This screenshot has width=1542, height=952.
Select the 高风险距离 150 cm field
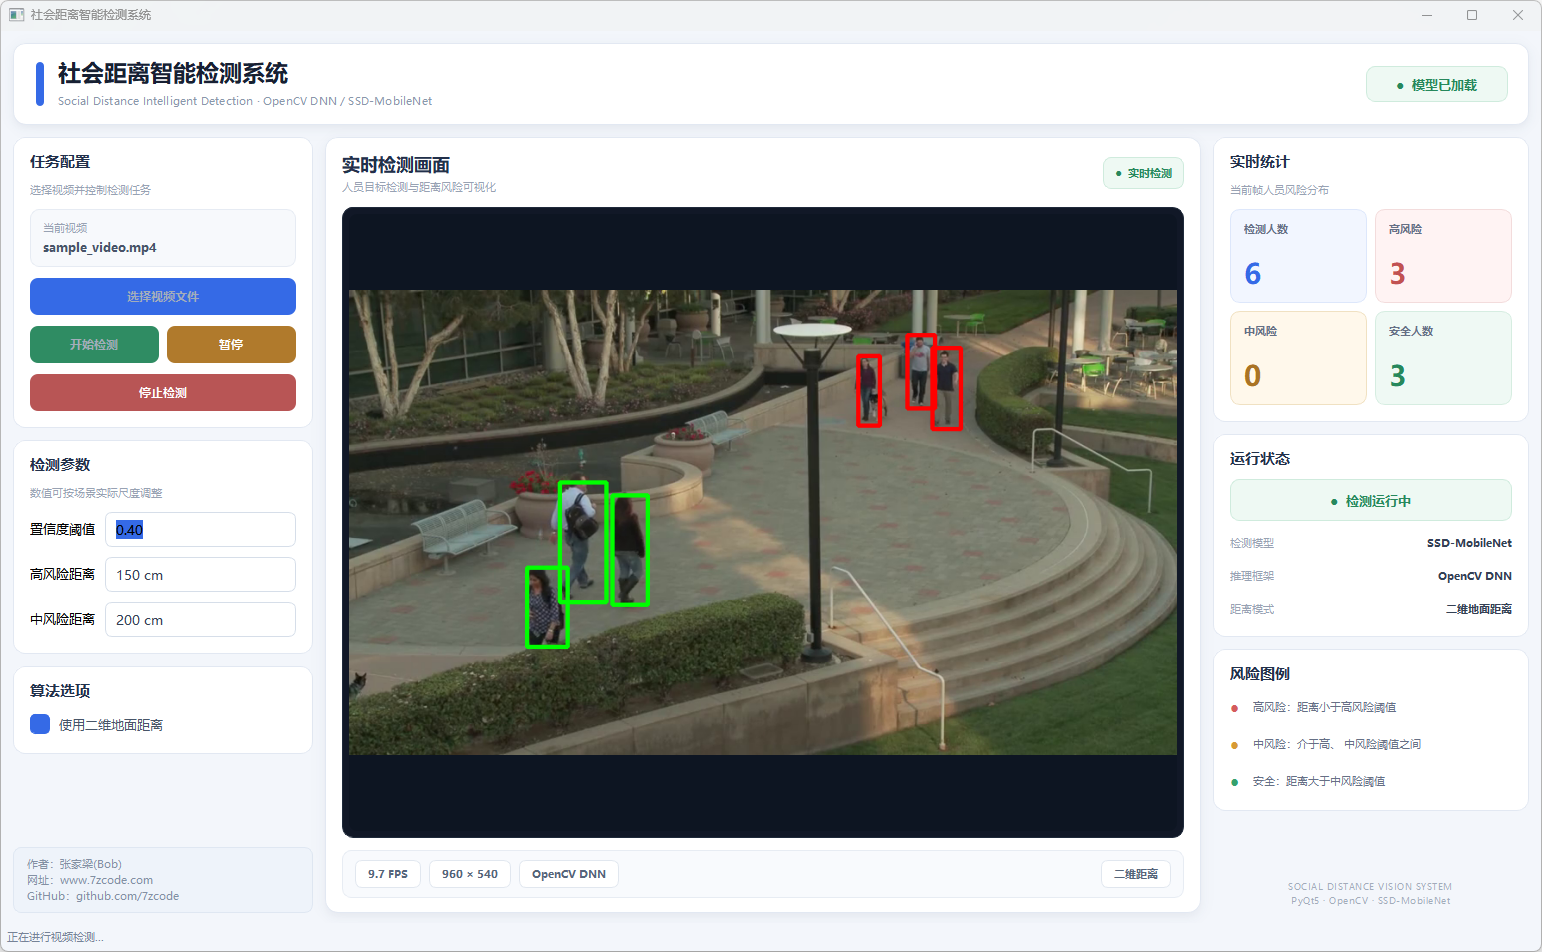pyautogui.click(x=200, y=574)
